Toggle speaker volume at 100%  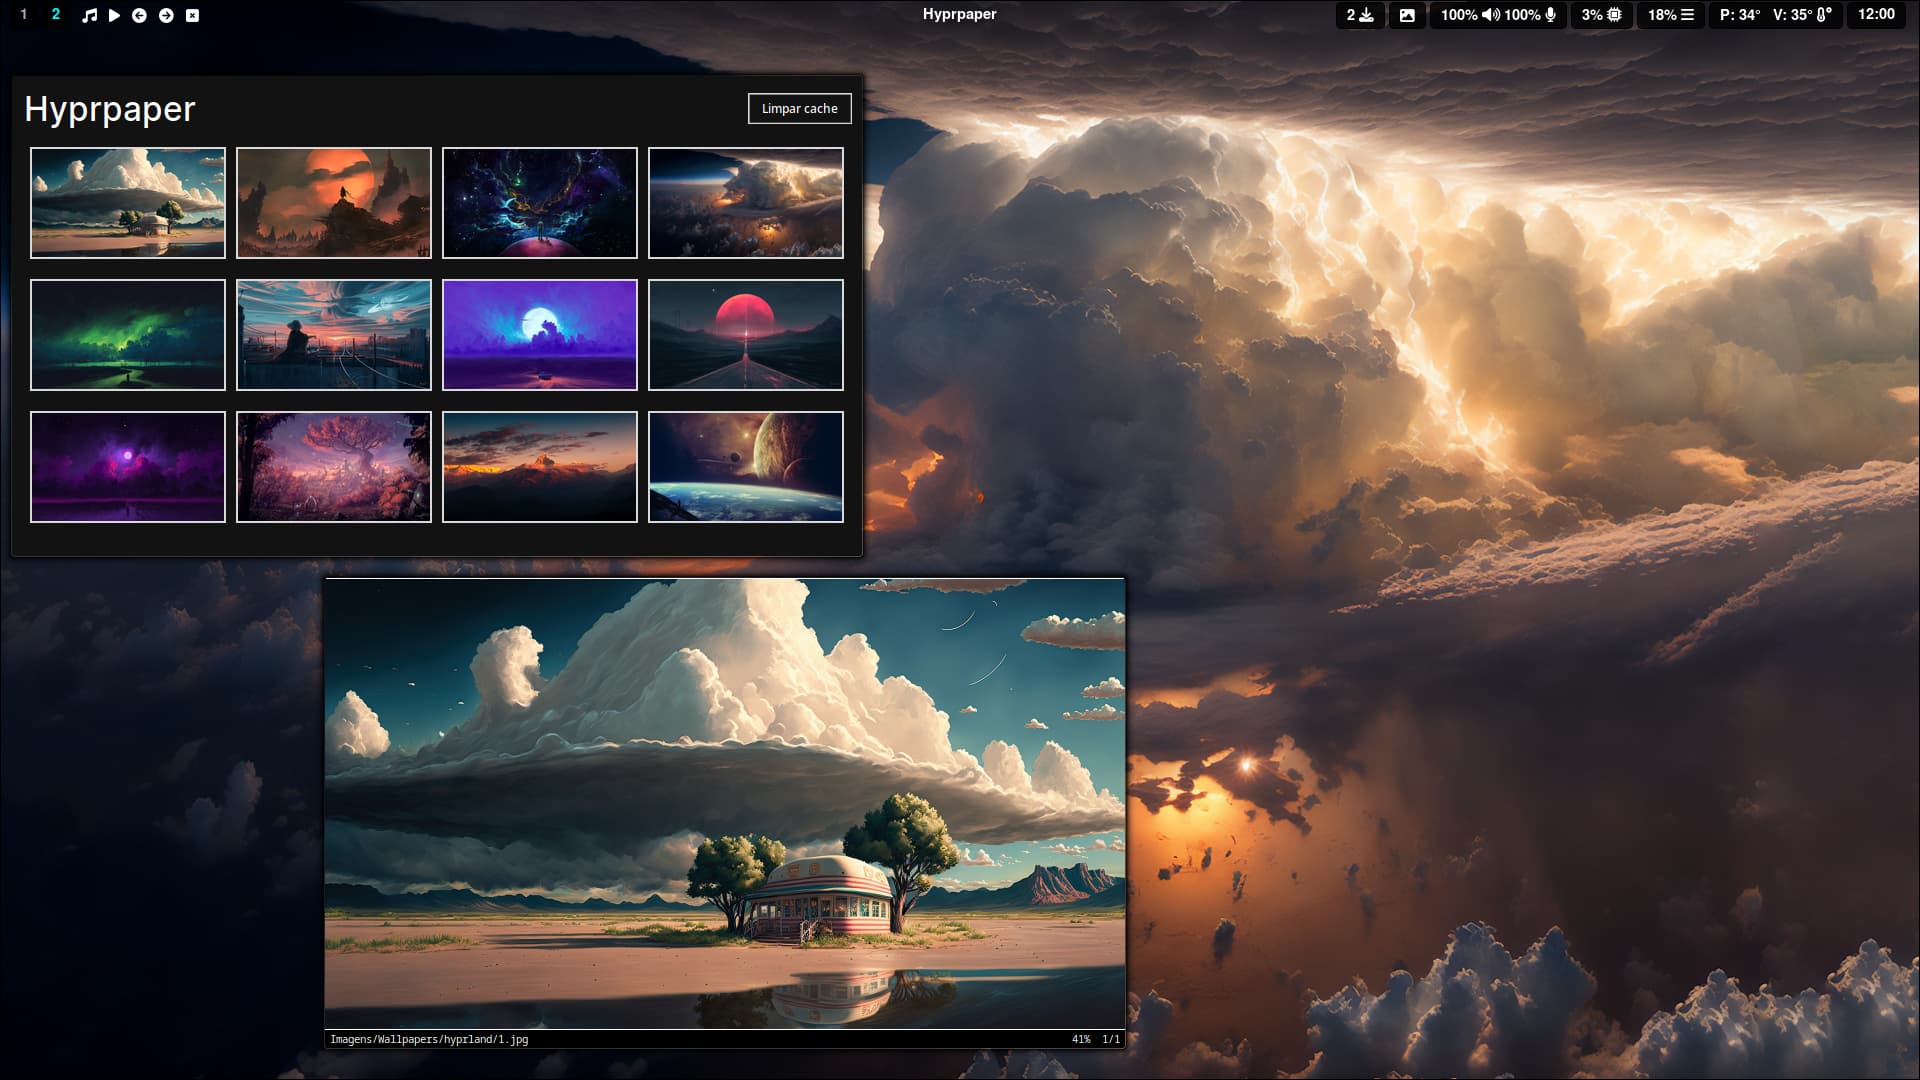(1471, 15)
